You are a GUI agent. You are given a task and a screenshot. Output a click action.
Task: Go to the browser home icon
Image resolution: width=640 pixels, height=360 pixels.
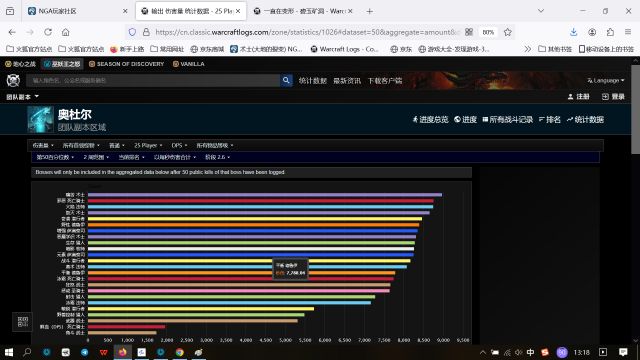tap(65, 32)
